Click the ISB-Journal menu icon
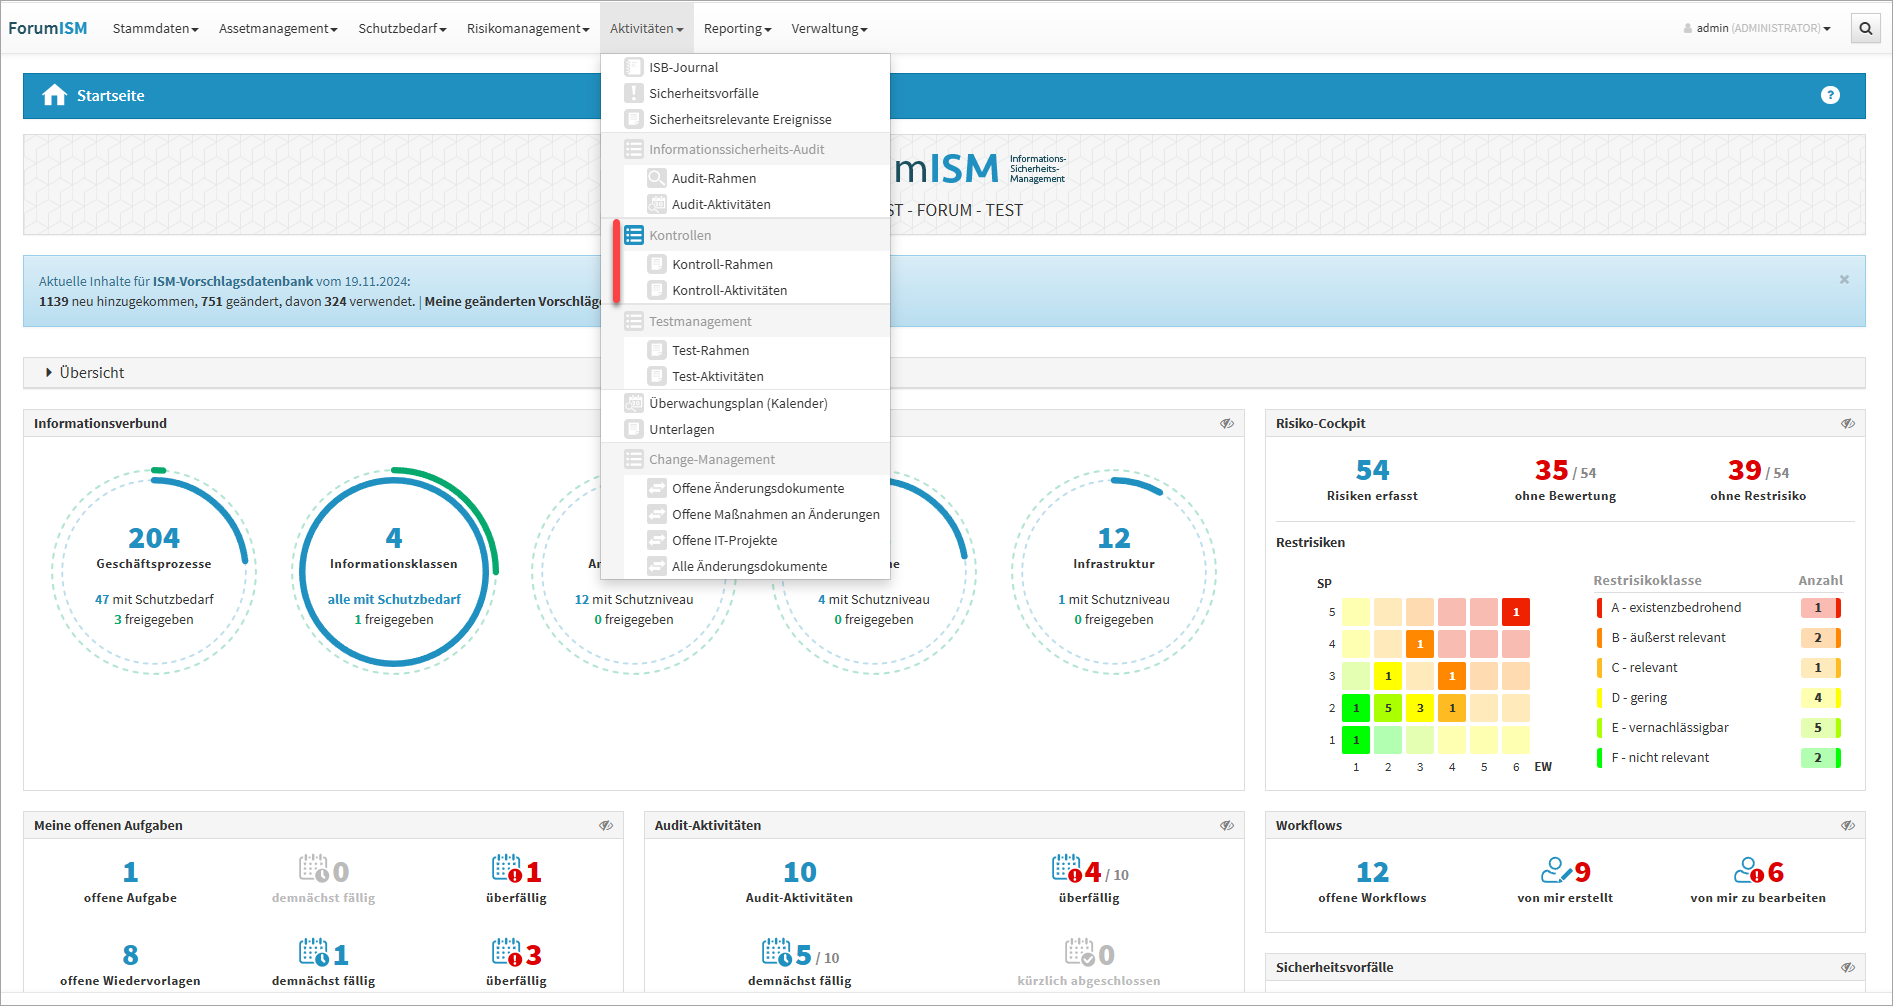 pos(633,67)
